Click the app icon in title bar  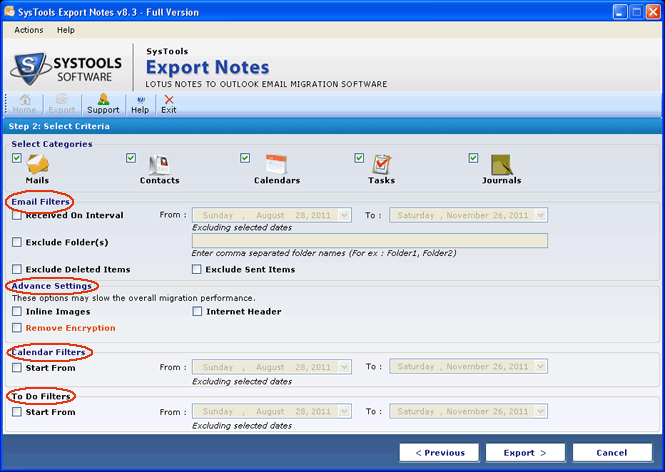point(9,11)
